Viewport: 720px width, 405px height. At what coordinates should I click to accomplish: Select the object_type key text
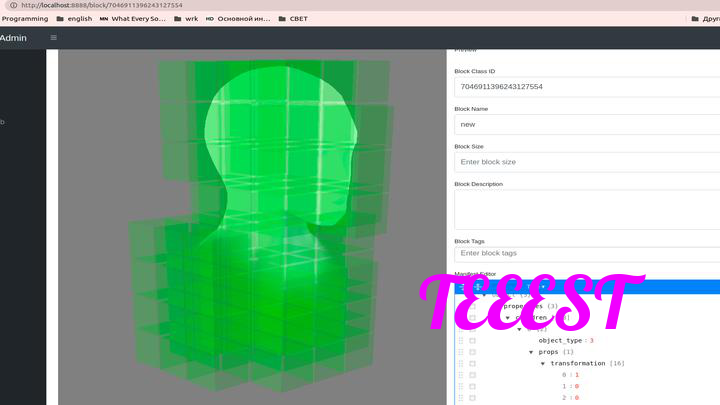click(560, 341)
